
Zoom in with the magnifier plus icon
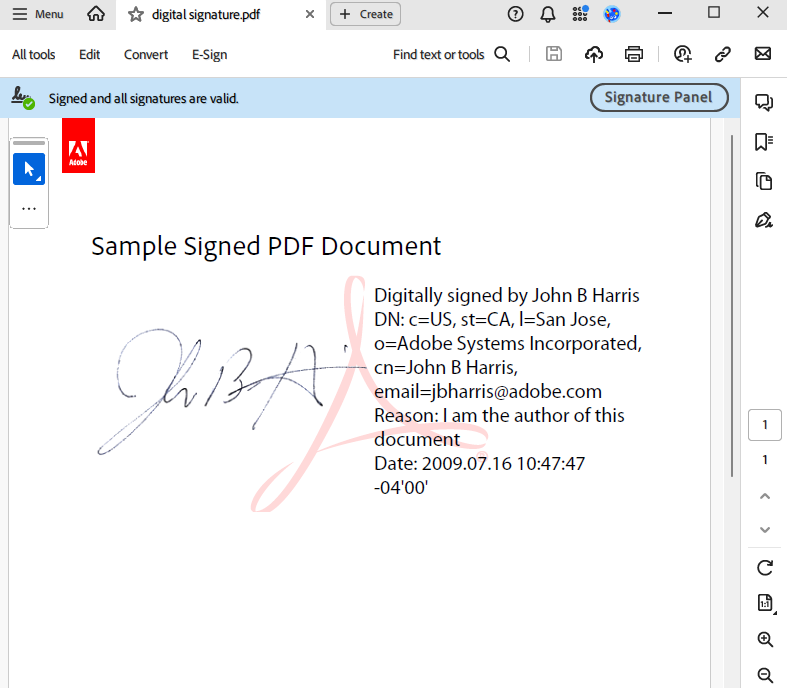point(765,639)
